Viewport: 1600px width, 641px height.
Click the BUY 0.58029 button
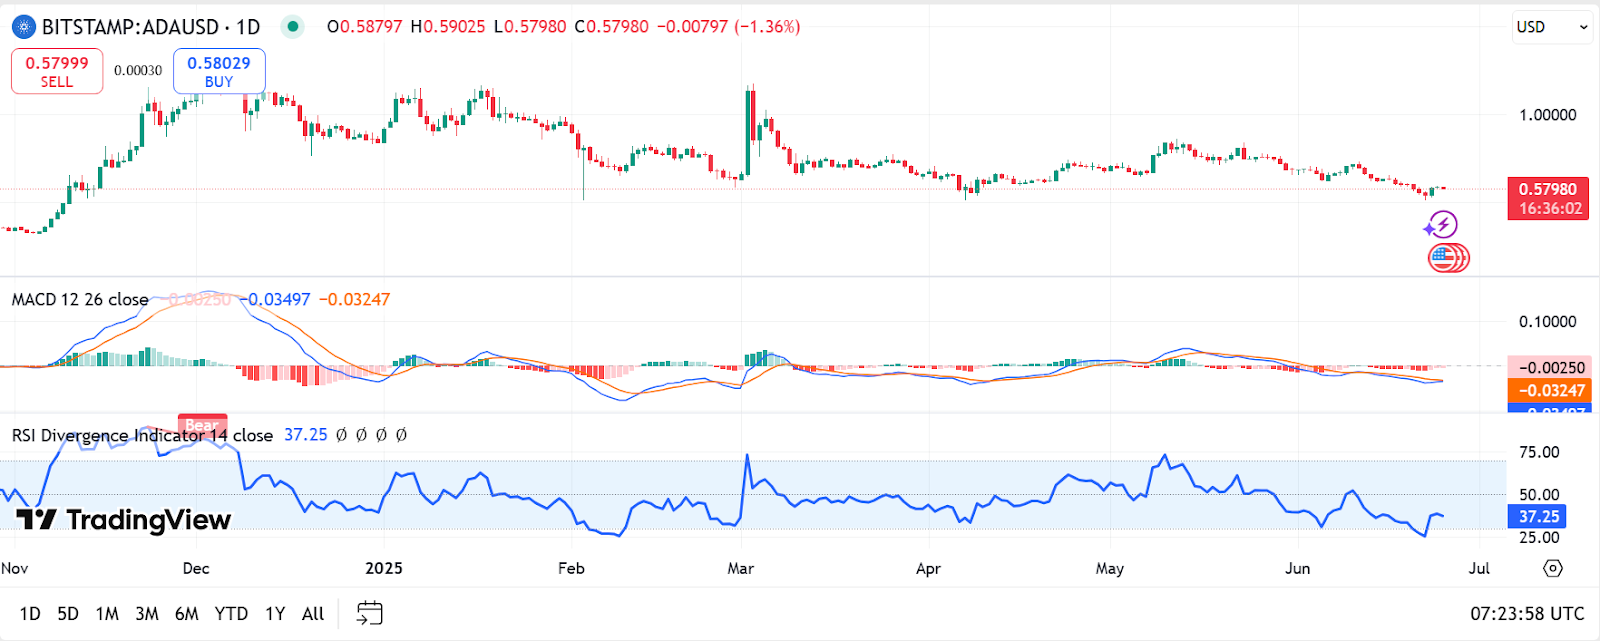click(x=219, y=71)
